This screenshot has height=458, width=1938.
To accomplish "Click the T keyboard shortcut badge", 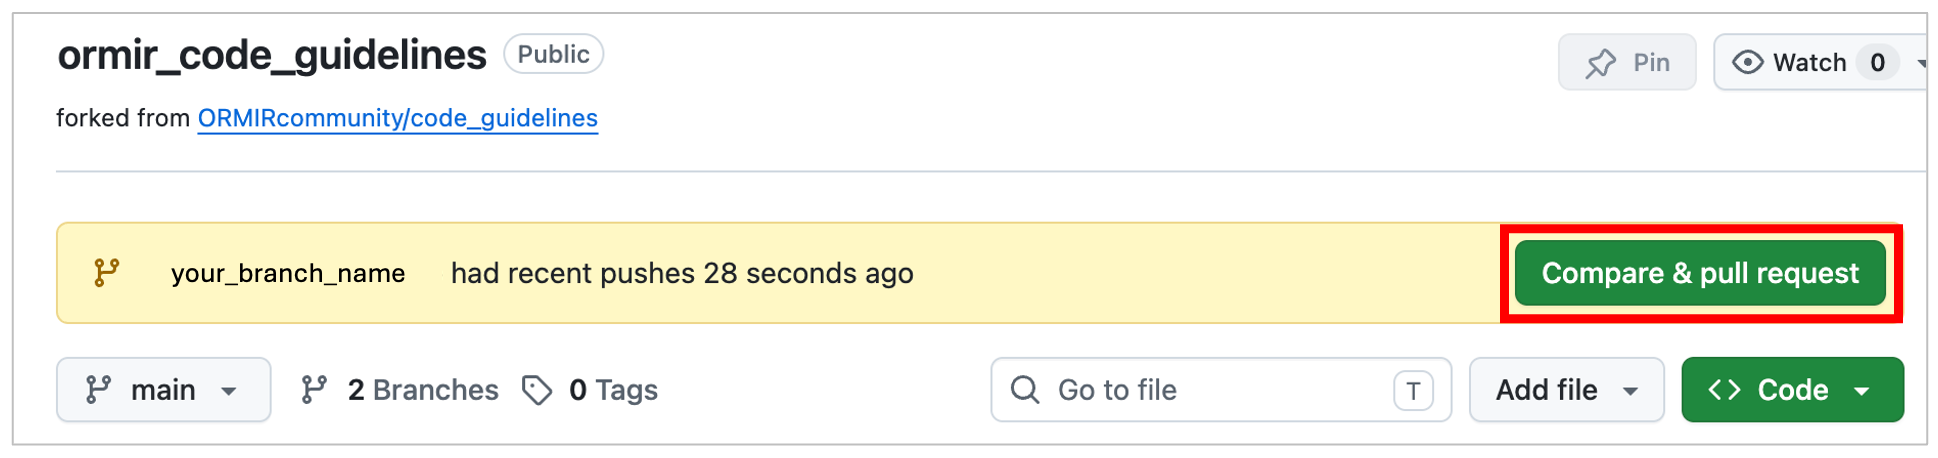I will pyautogui.click(x=1413, y=390).
